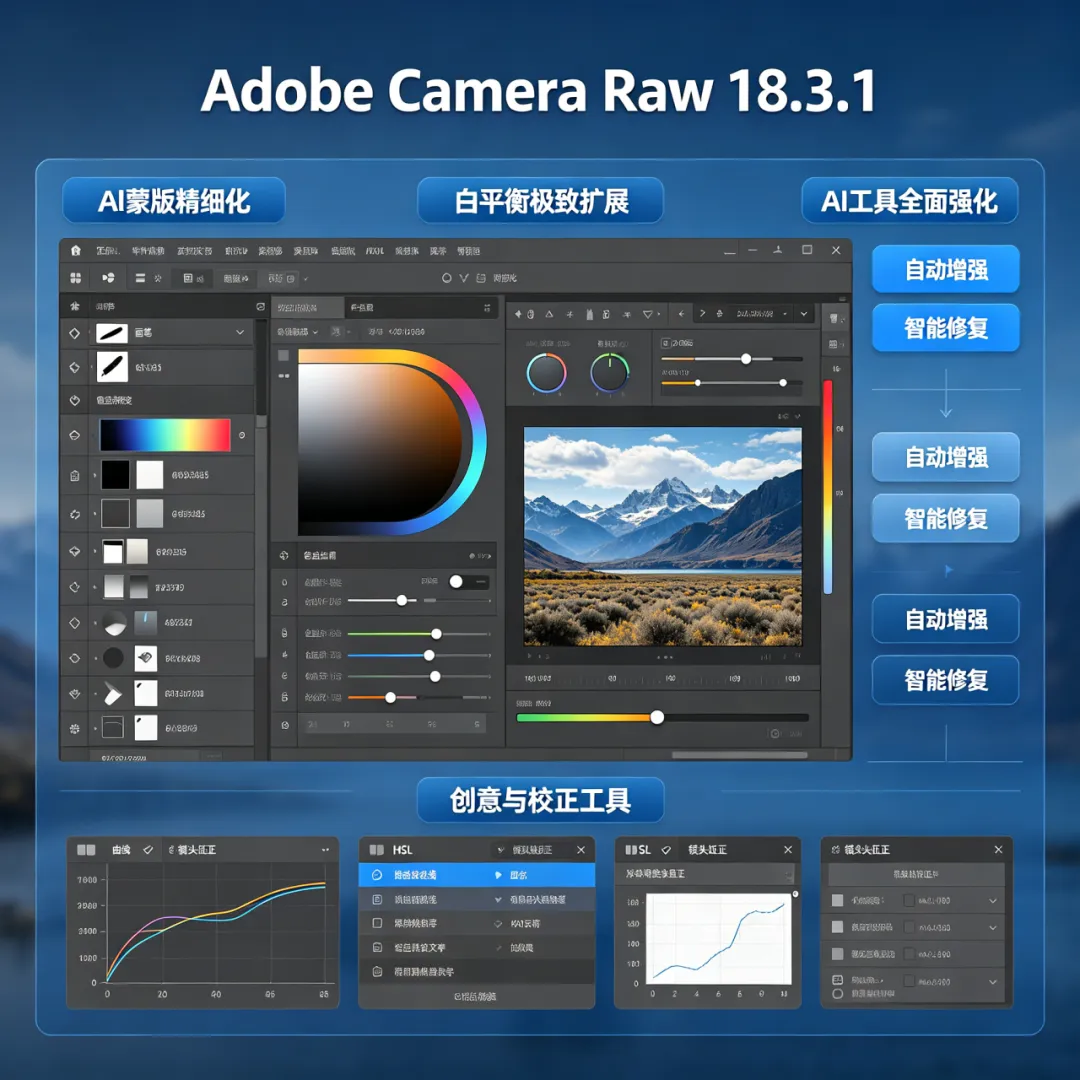This screenshot has width=1080, height=1080.
Task: Tick the first gray checkbox in the lens correction panel
Action: coord(838,900)
